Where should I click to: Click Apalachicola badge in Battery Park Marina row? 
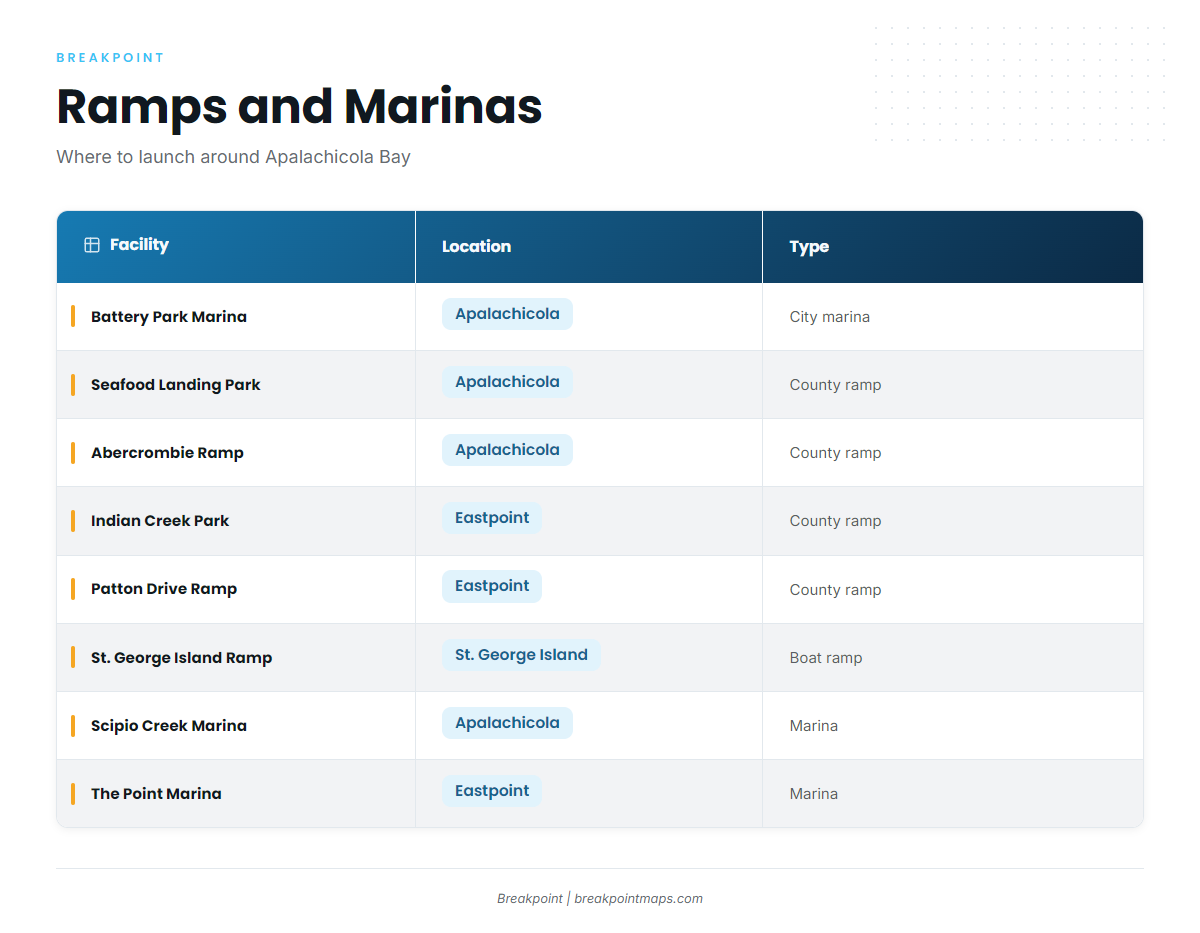pyautogui.click(x=507, y=314)
